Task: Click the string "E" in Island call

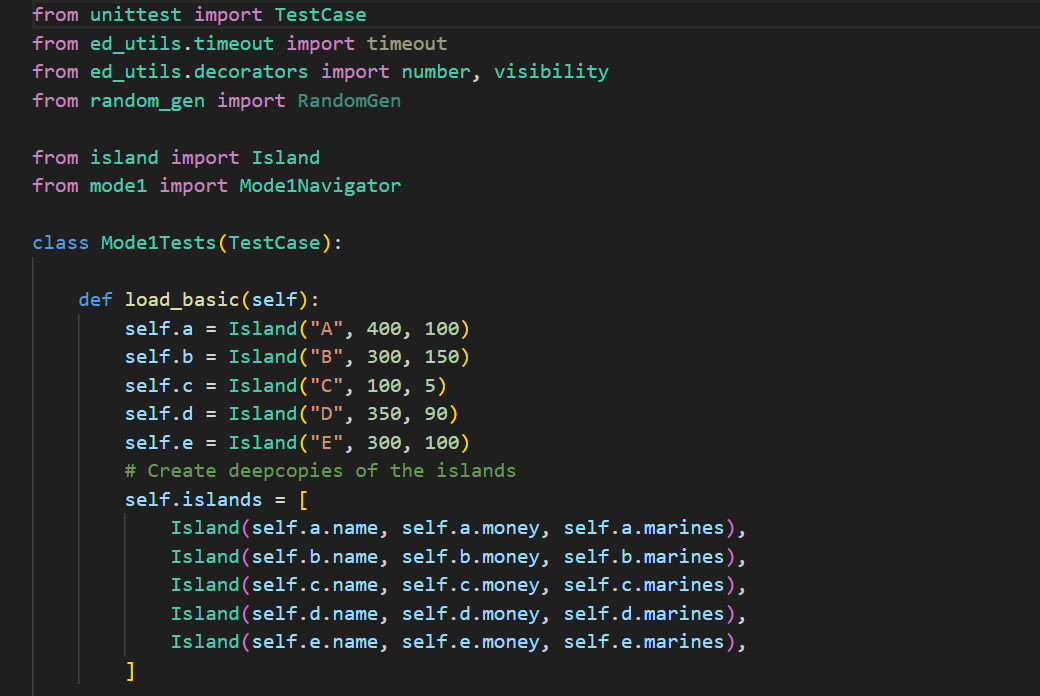Action: [x=326, y=443]
